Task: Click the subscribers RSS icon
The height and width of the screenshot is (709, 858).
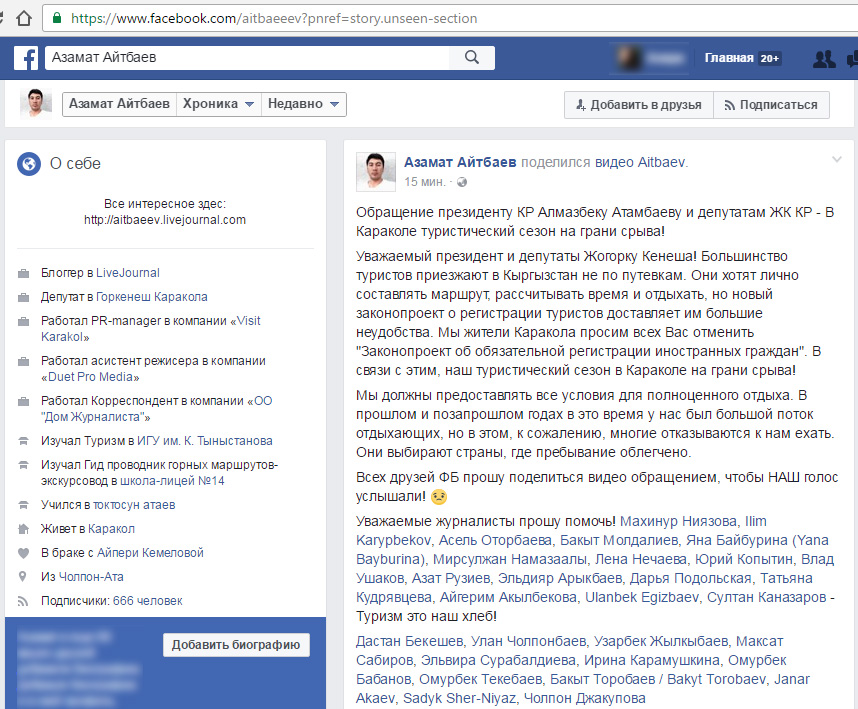Action: (x=23, y=601)
